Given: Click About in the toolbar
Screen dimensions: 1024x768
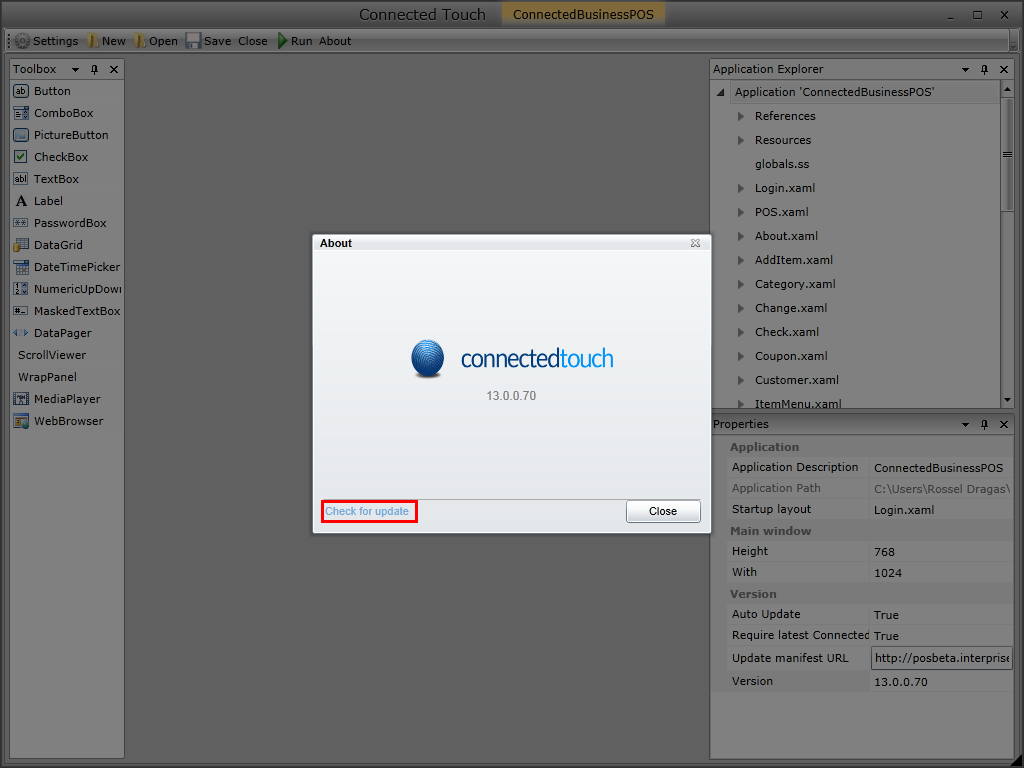Looking at the screenshot, I should [335, 41].
